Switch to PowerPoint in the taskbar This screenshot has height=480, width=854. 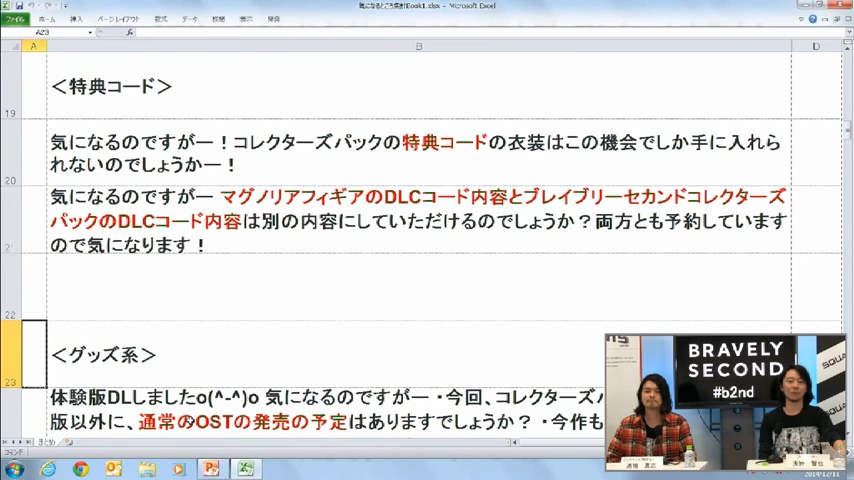pyautogui.click(x=211, y=469)
